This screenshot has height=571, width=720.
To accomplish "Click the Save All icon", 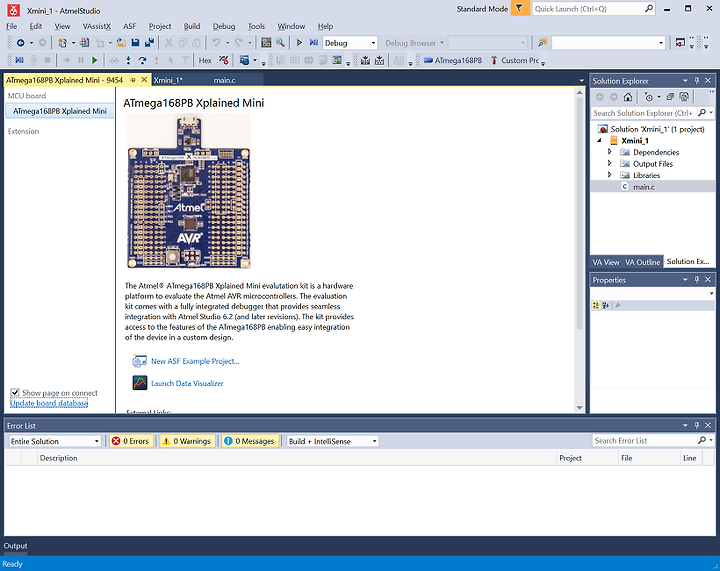I will point(149,43).
